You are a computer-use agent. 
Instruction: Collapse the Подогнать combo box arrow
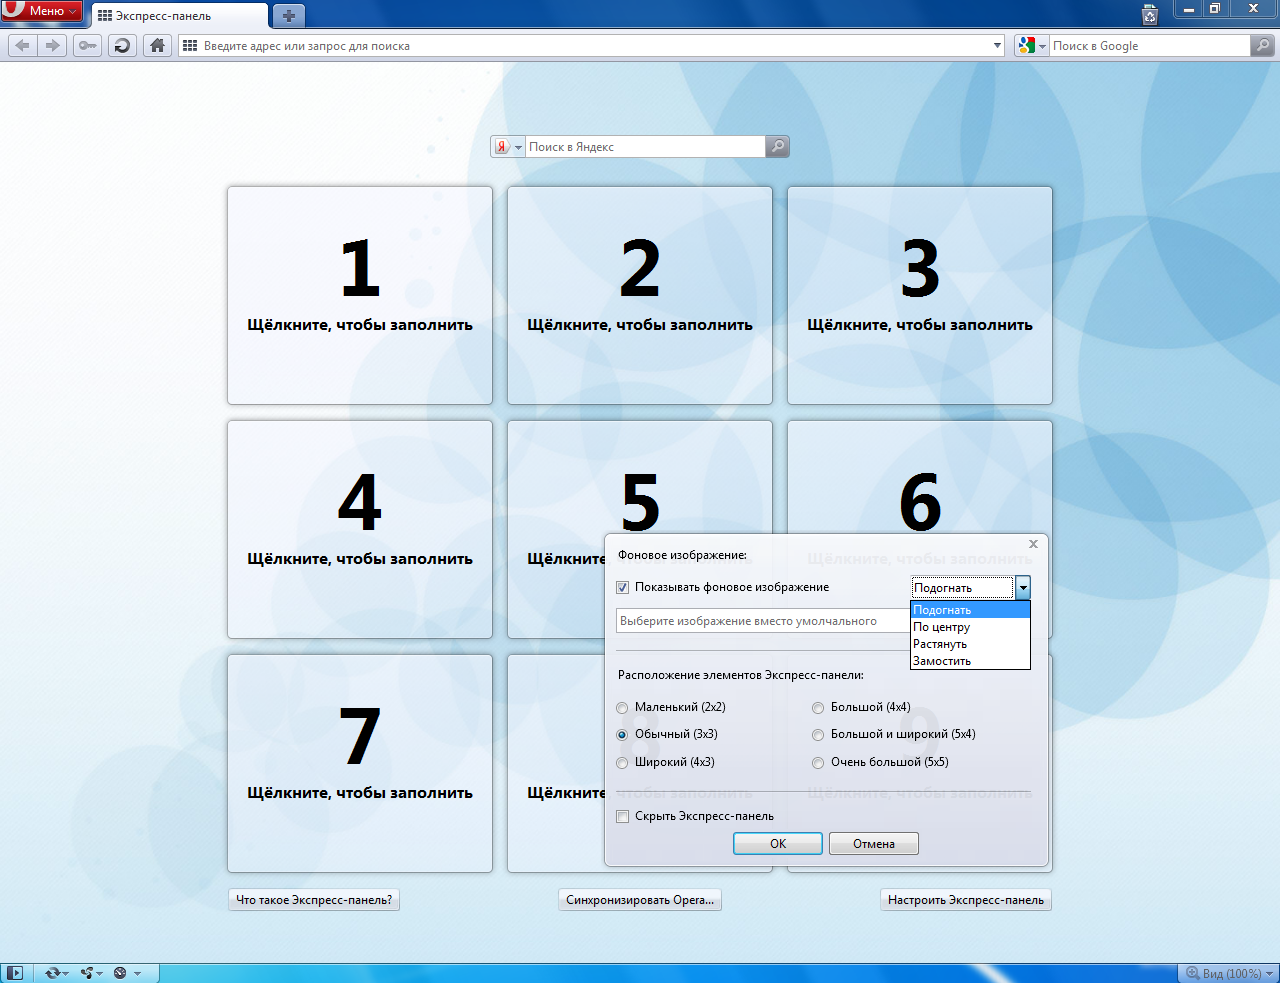click(x=1022, y=588)
